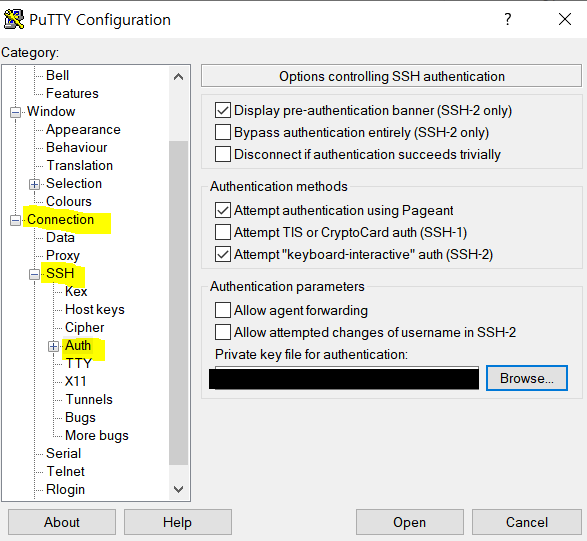
Task: Open the Browse dialog for private key
Action: (527, 378)
